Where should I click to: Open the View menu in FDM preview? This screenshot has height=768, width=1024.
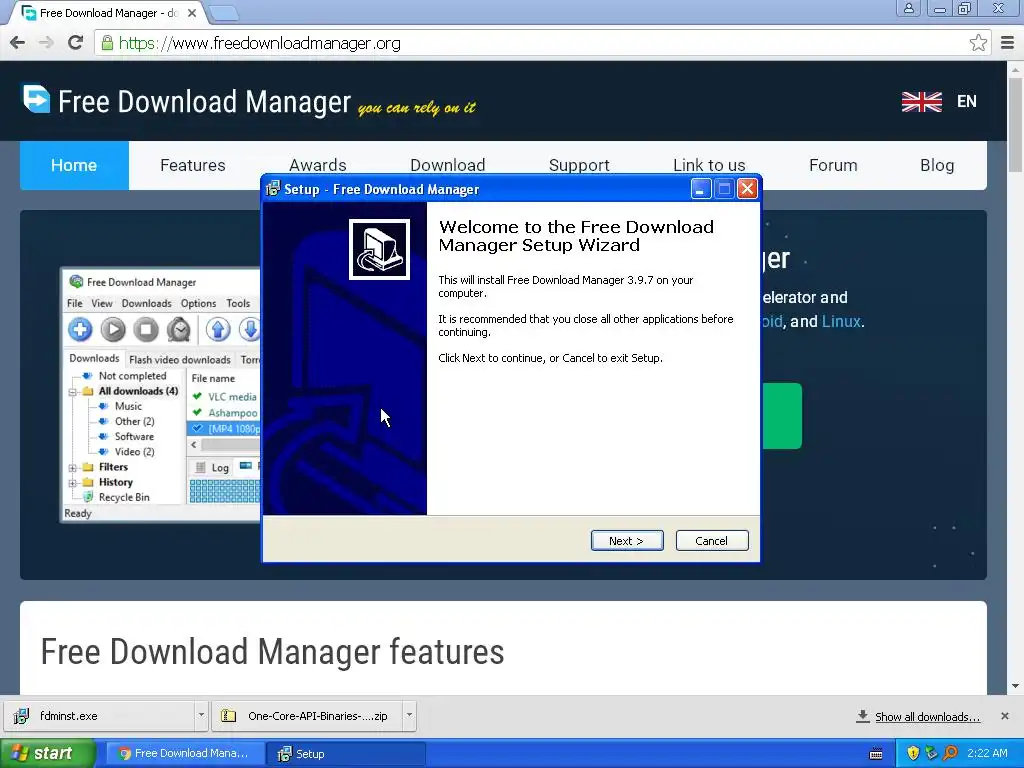[x=102, y=303]
